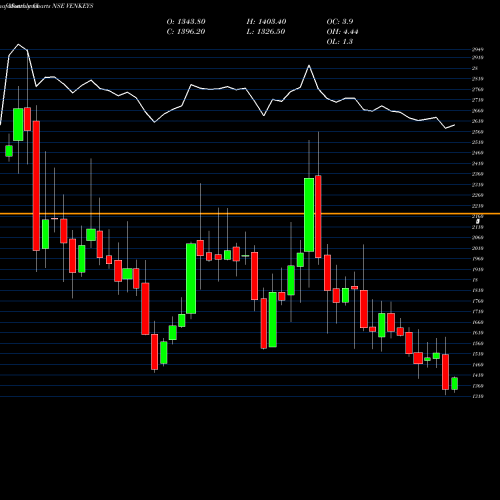Click the last green candle on the chart
This screenshot has height=500, width=500.
(x=454, y=383)
